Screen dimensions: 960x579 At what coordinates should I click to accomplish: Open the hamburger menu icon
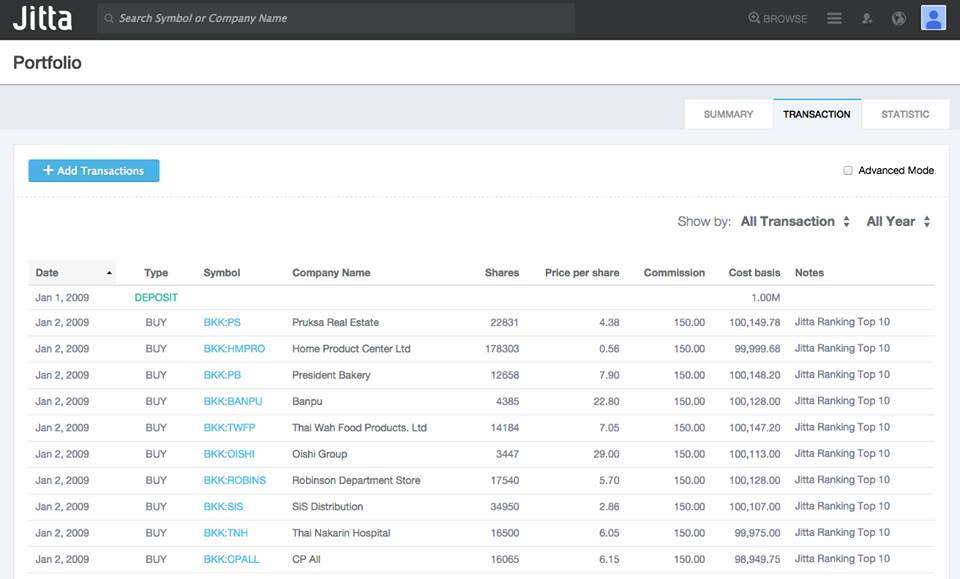coord(834,18)
